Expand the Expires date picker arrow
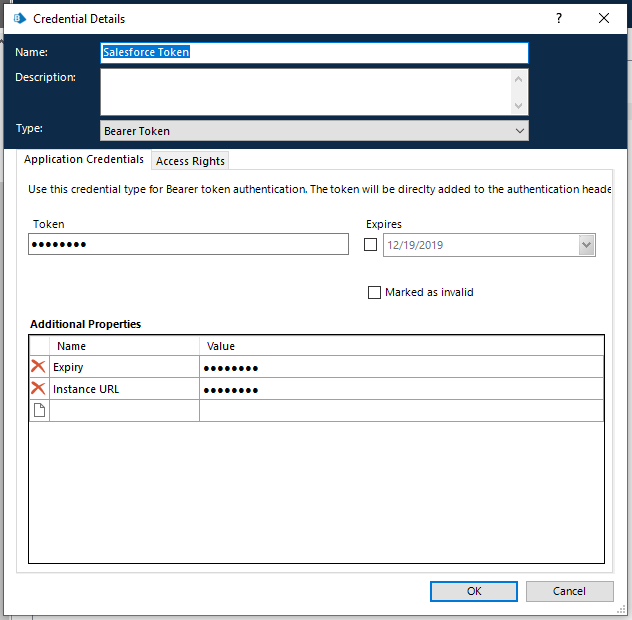The width and height of the screenshot is (632, 620). pos(586,245)
